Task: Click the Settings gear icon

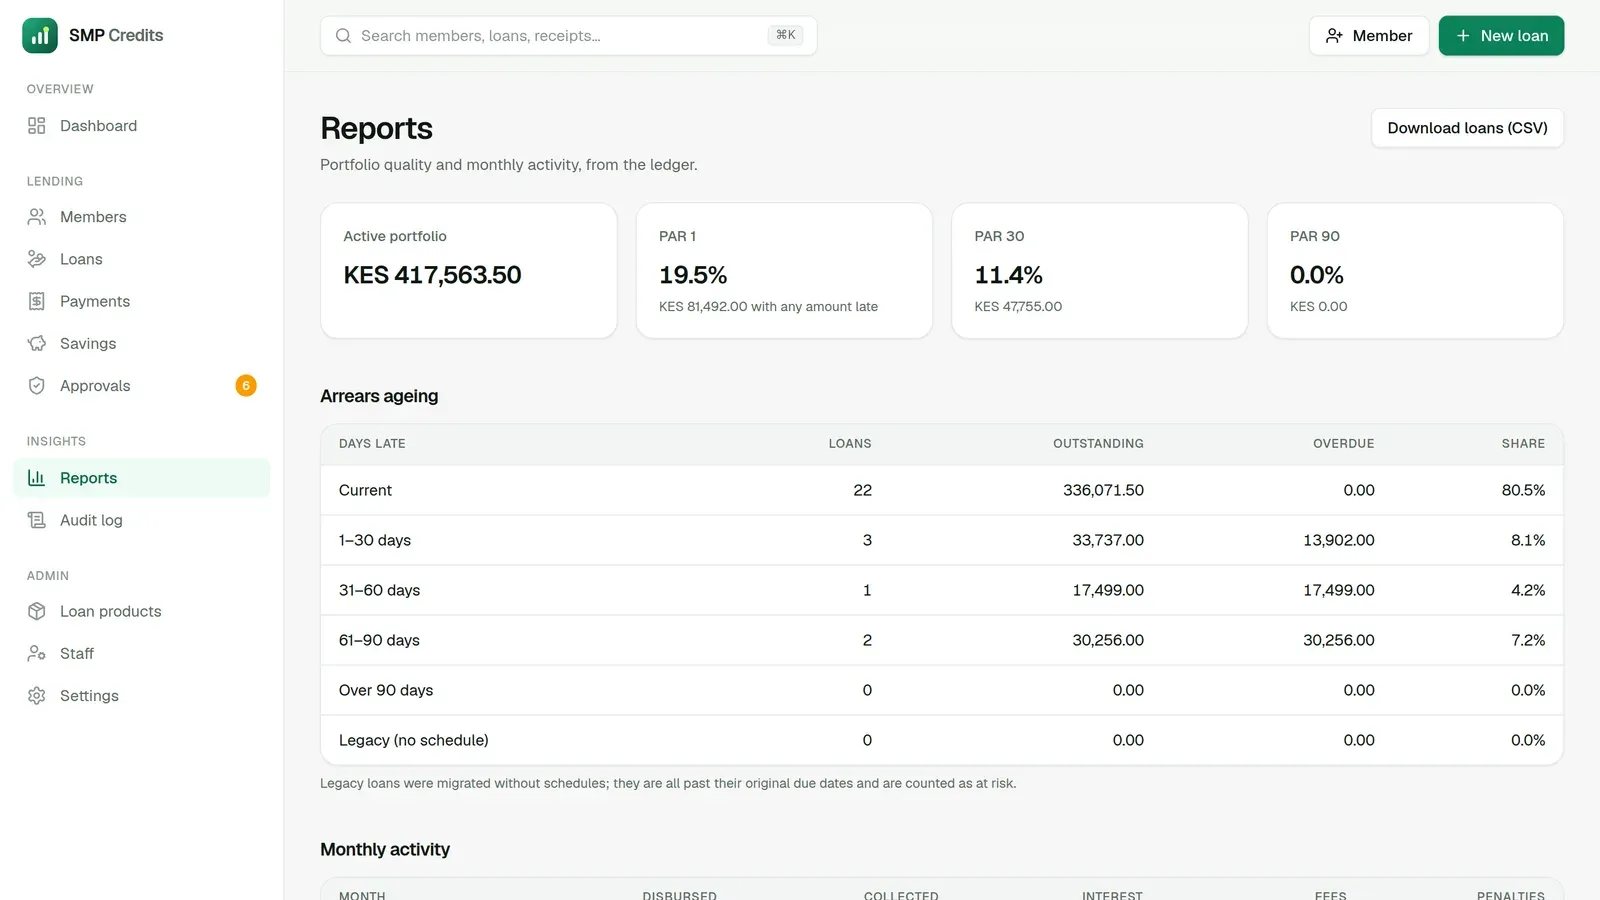Action: click(37, 696)
